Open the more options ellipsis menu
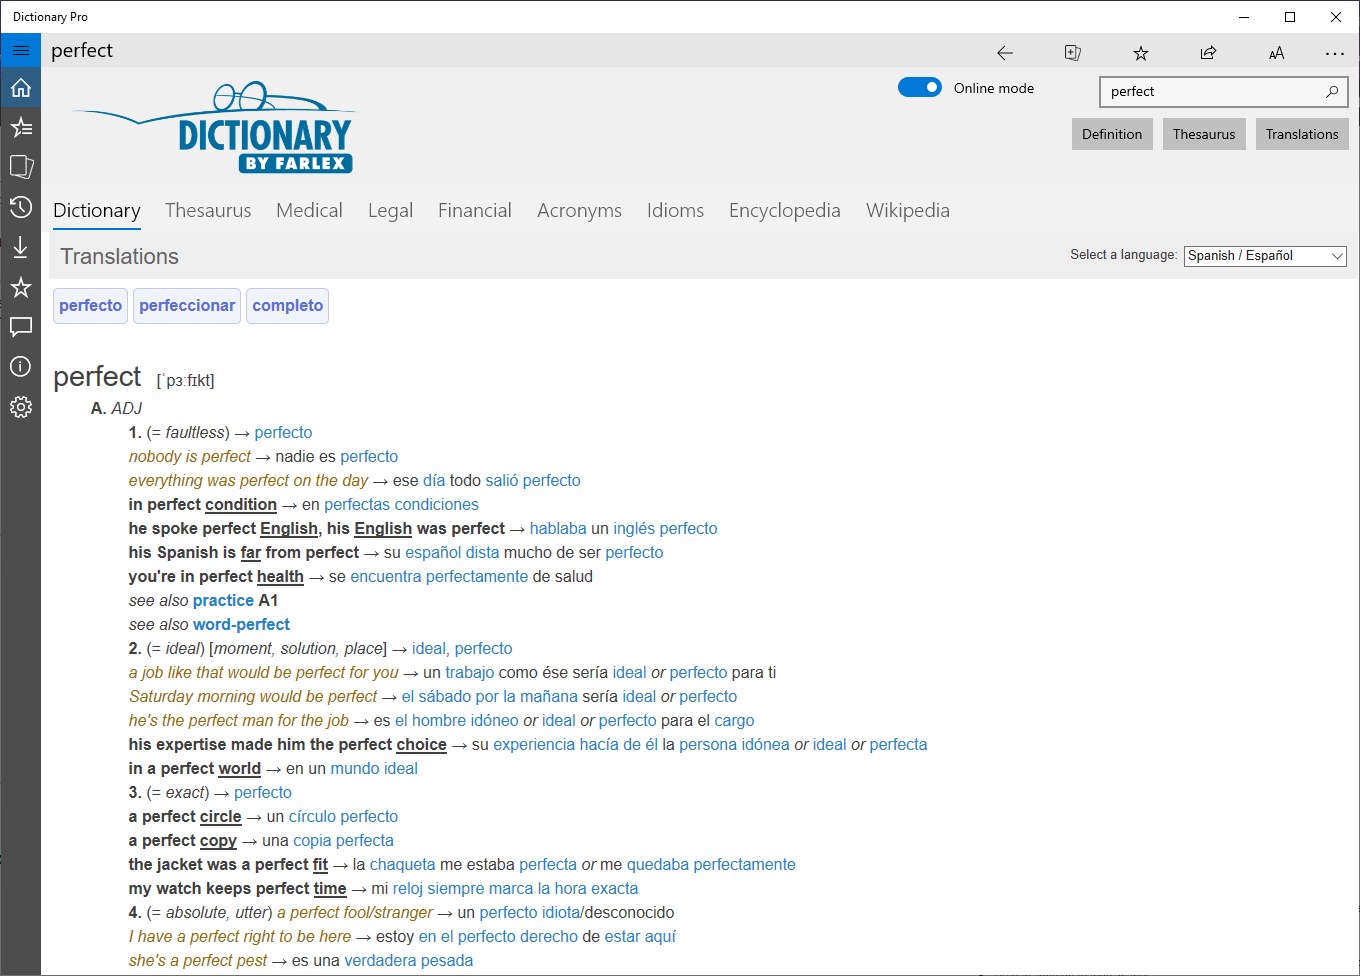 (x=1333, y=52)
